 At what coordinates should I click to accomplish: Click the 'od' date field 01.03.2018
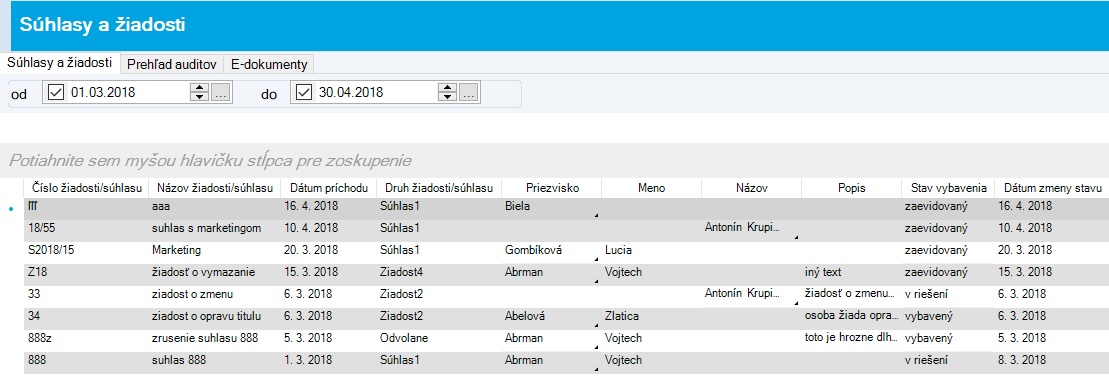(127, 93)
